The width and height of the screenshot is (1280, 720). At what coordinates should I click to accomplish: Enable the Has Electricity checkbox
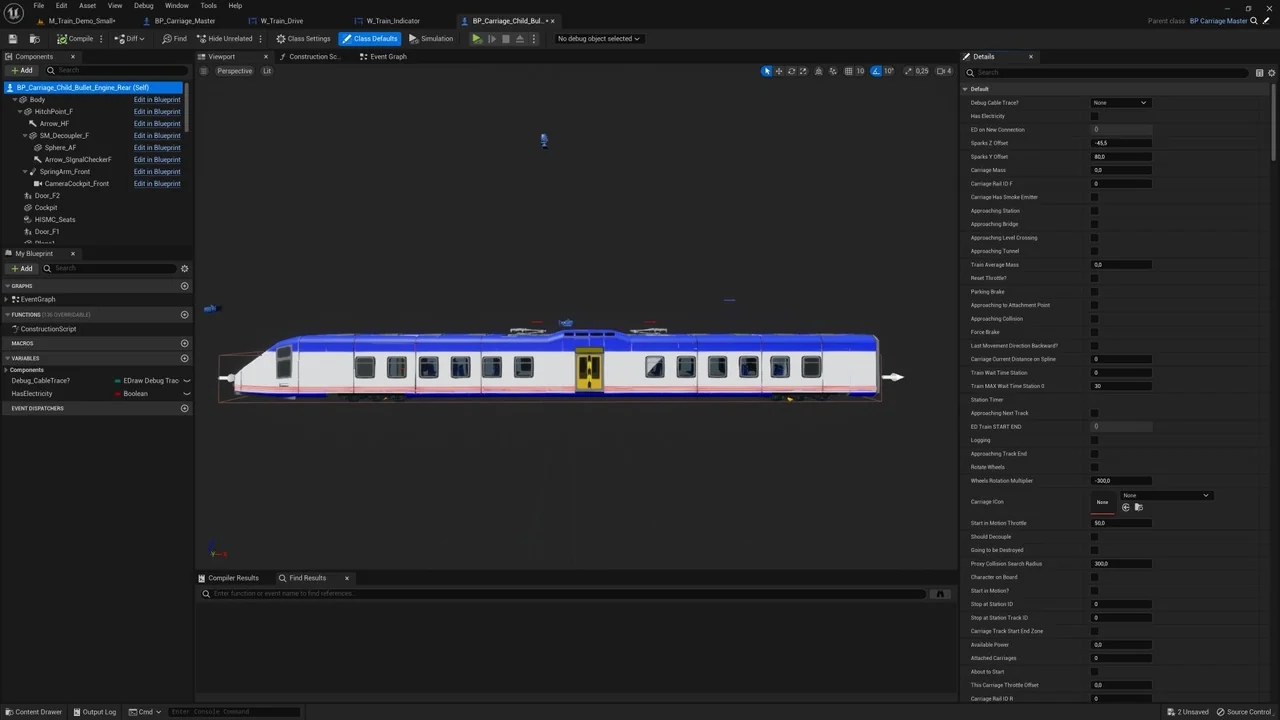(1095, 116)
